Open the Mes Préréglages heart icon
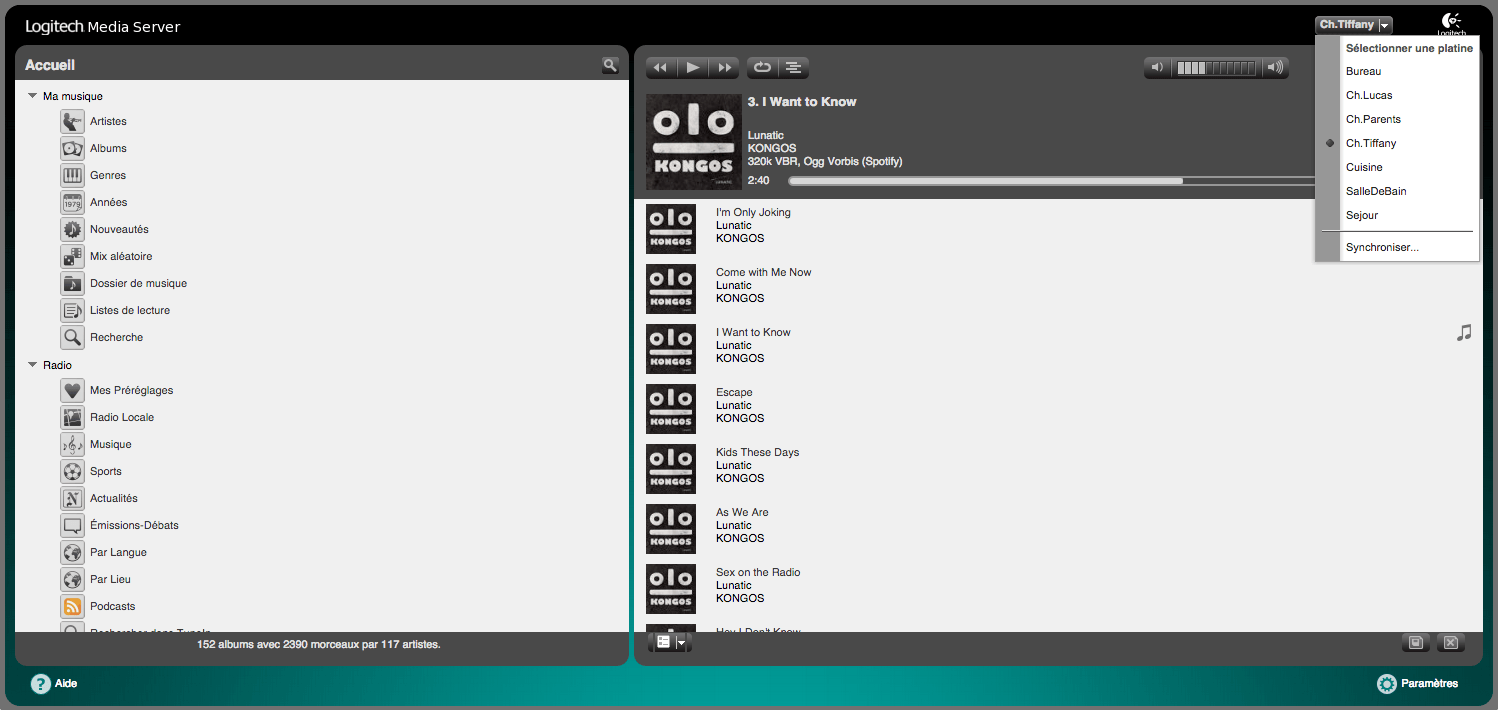 [x=72, y=390]
